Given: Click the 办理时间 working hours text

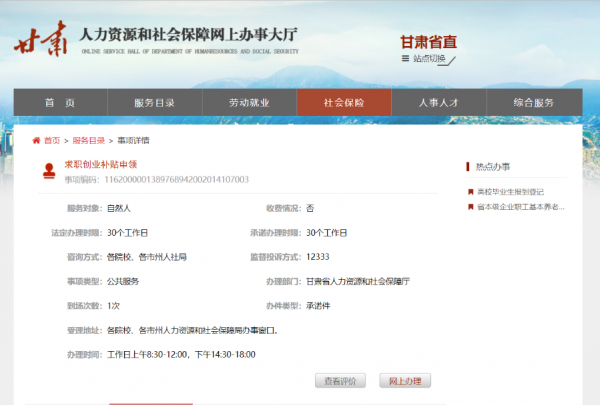Looking at the screenshot, I should tap(181, 354).
